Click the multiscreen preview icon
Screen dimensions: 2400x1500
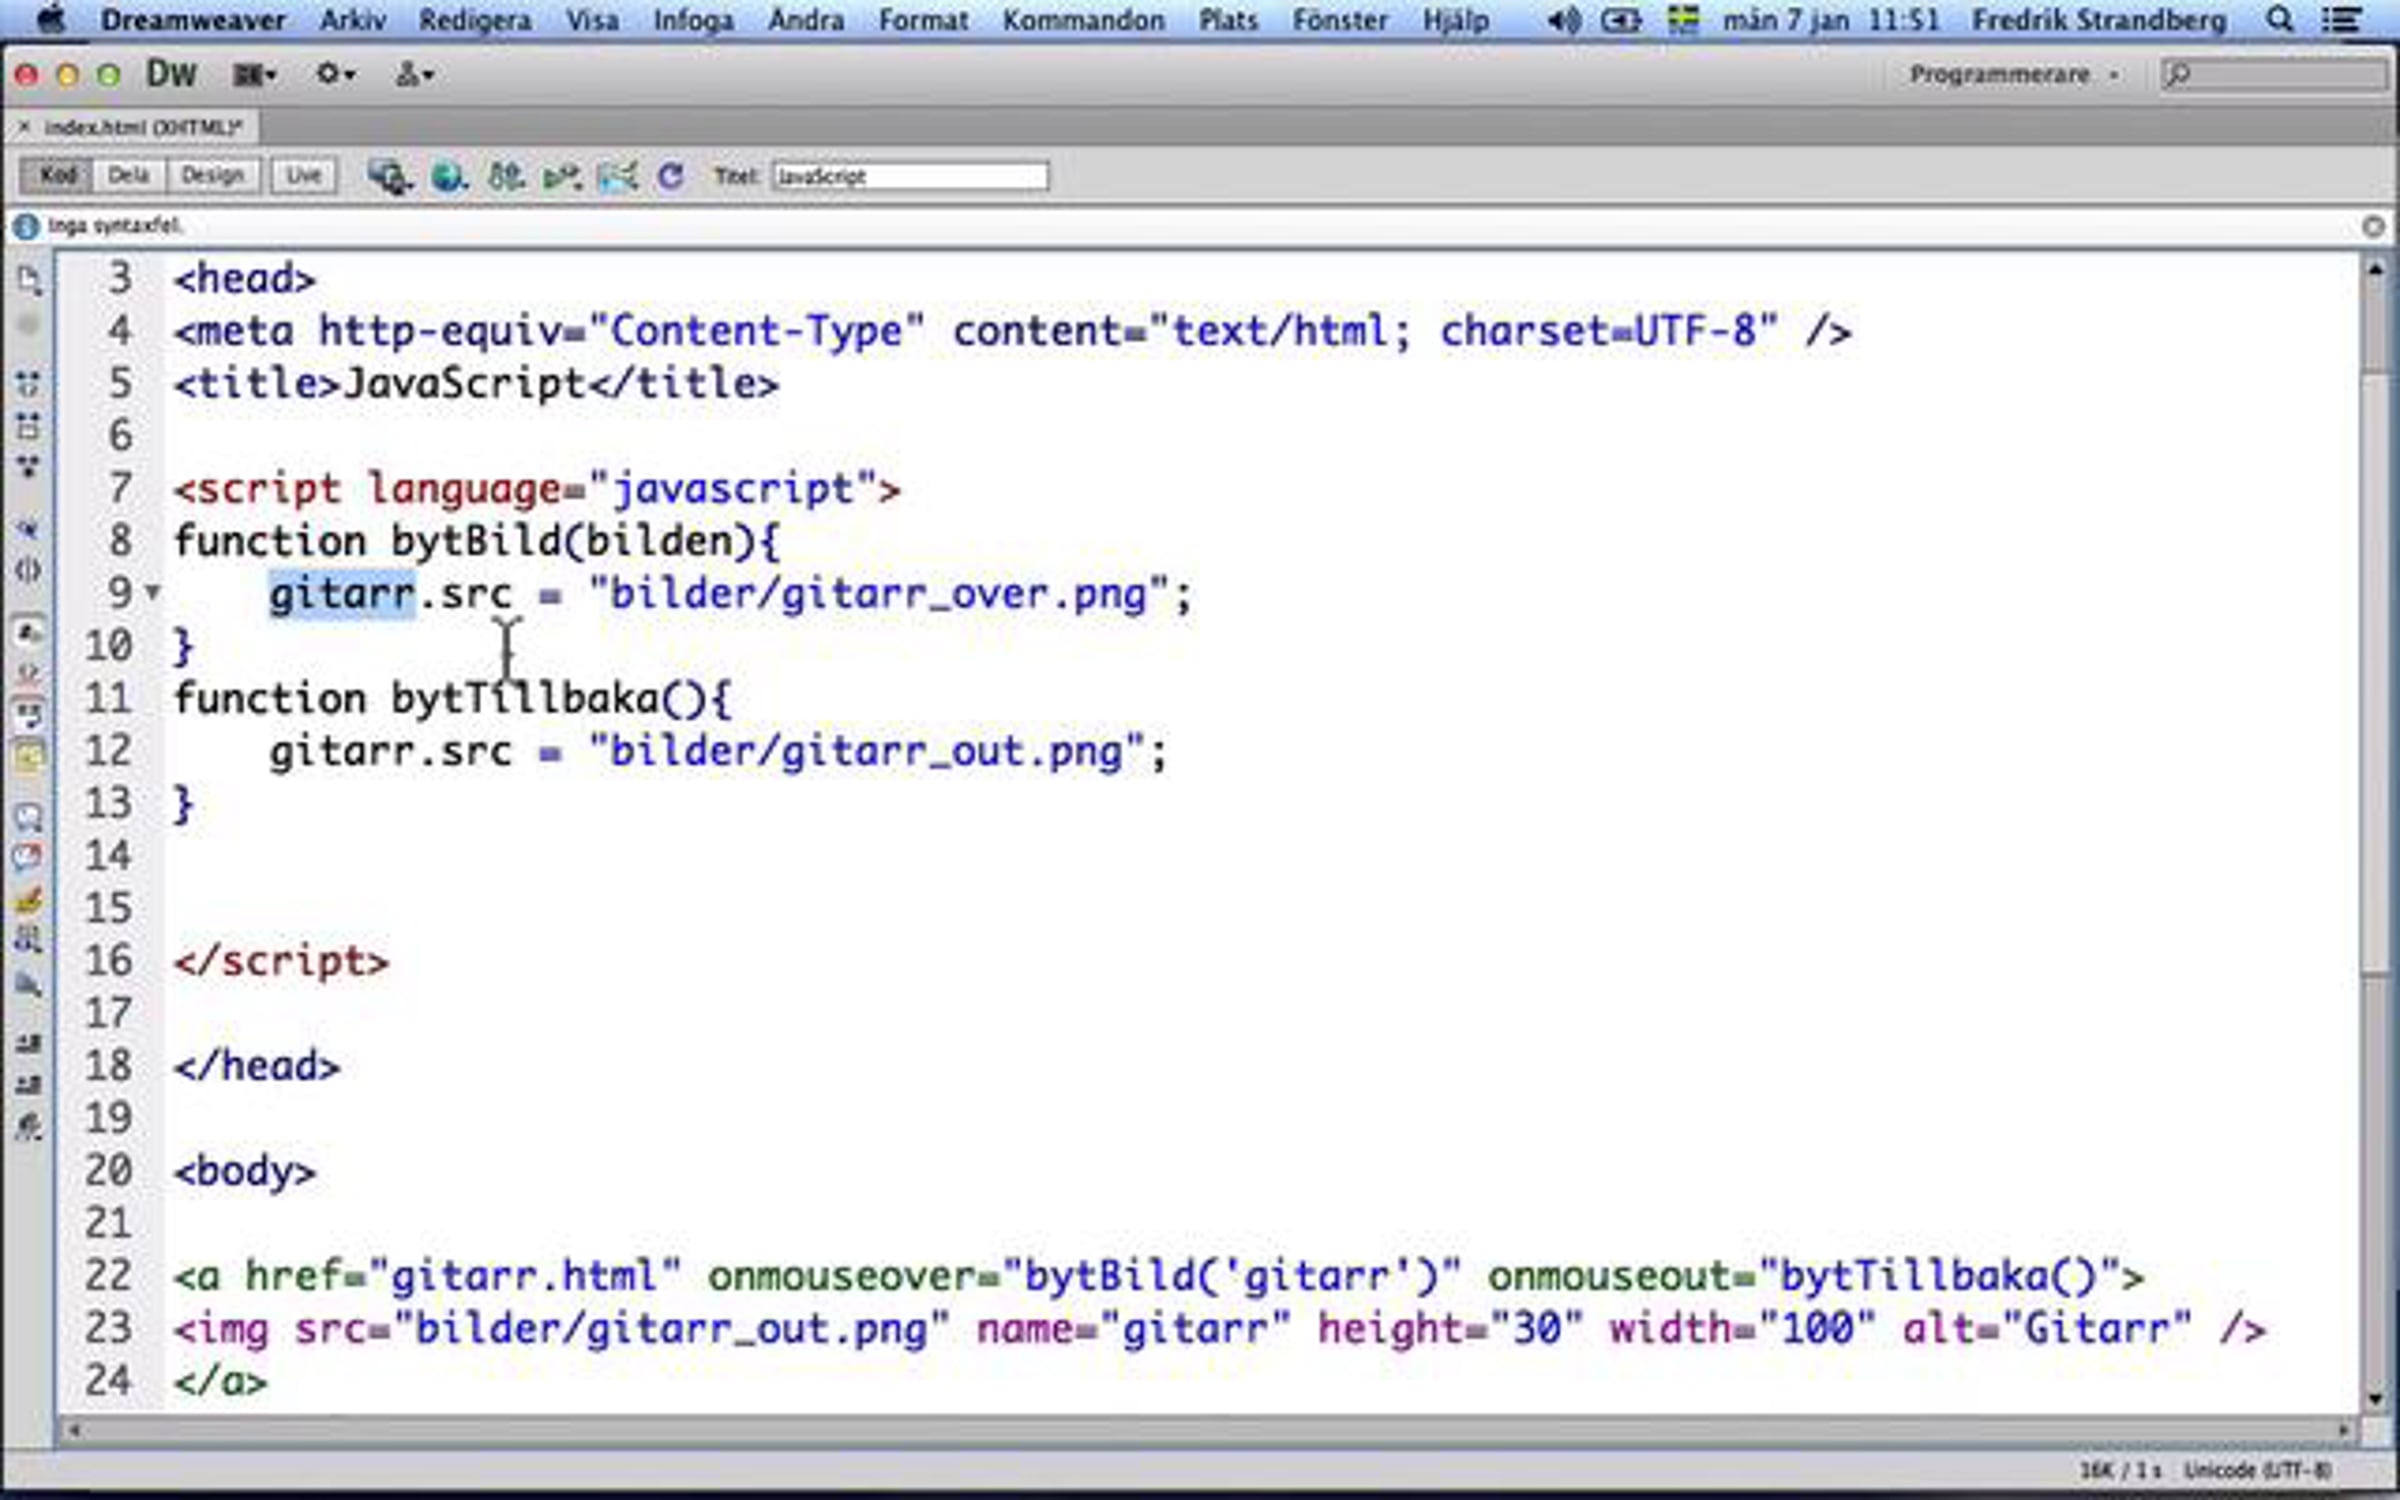point(388,177)
